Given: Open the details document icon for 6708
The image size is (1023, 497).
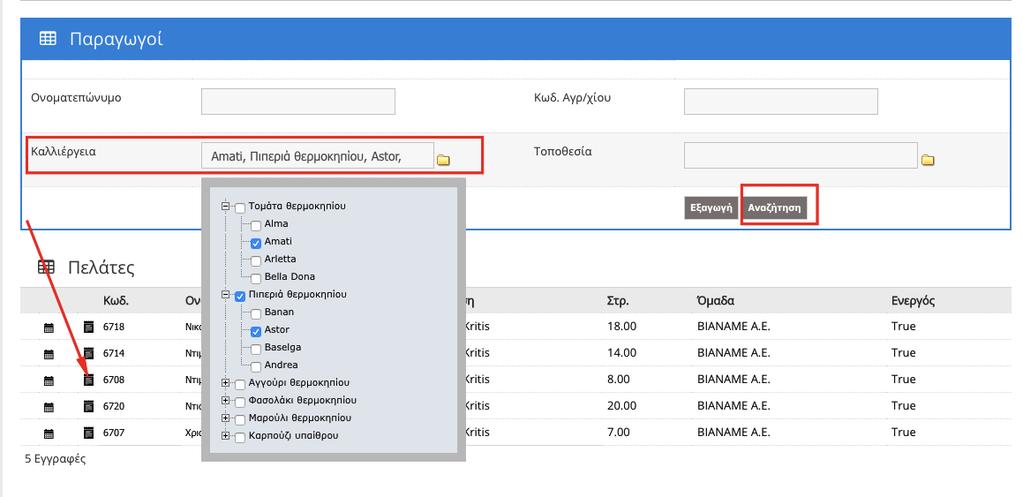Looking at the screenshot, I should point(89,380).
